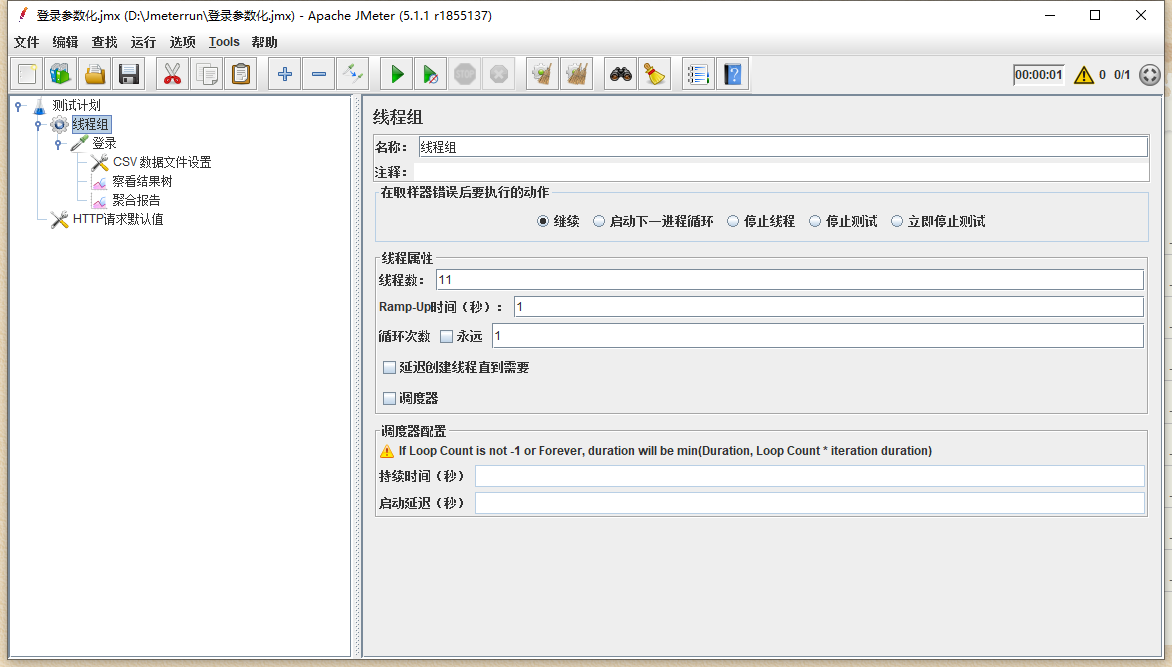Image resolution: width=1172 pixels, height=667 pixels.
Task: Select 聚合报告 listener in tree
Action: click(136, 200)
